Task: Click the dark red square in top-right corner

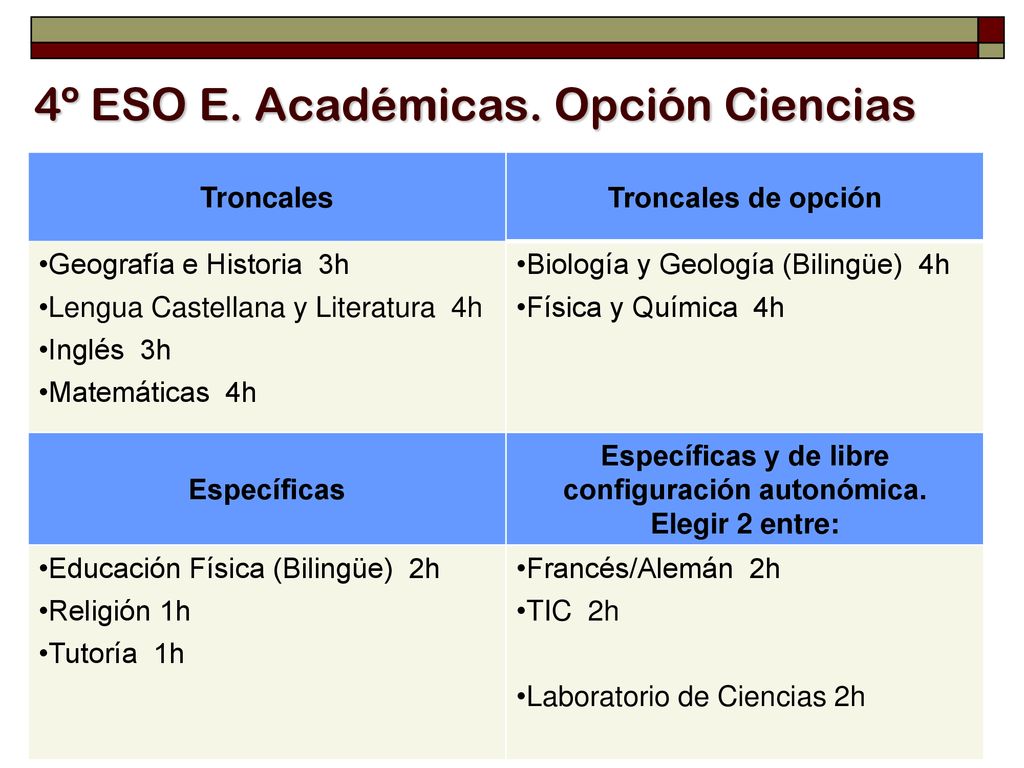Action: [991, 30]
